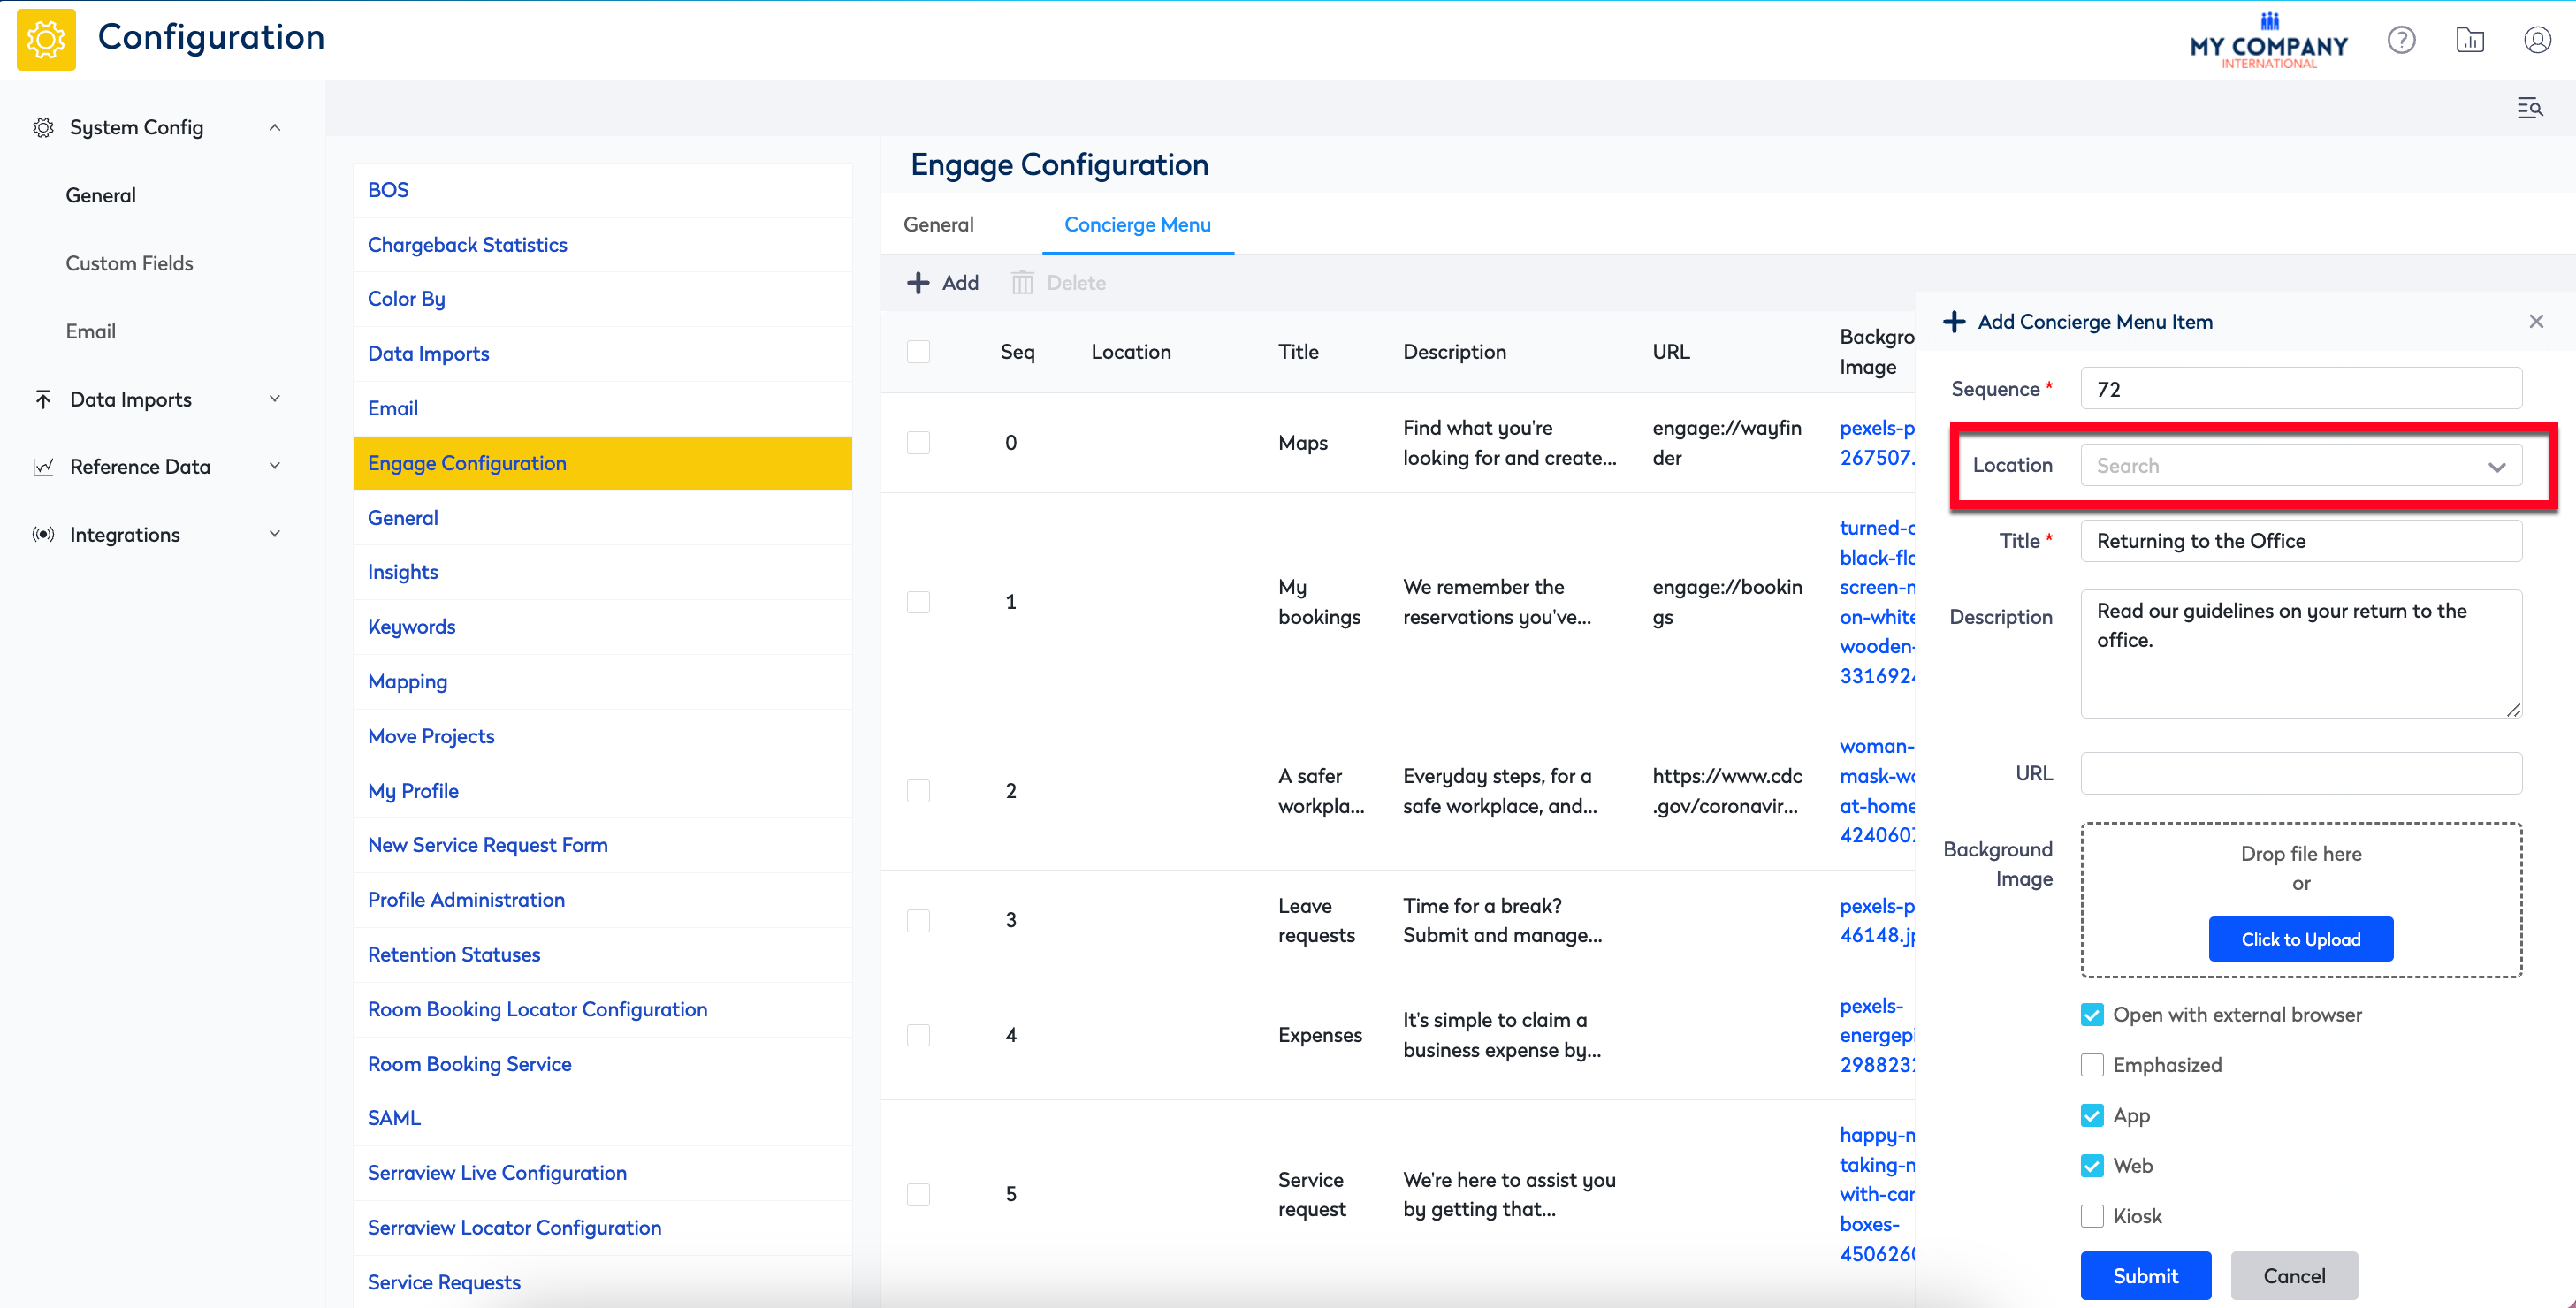
Task: Uncheck Open with external browser
Action: [x=2092, y=1015]
